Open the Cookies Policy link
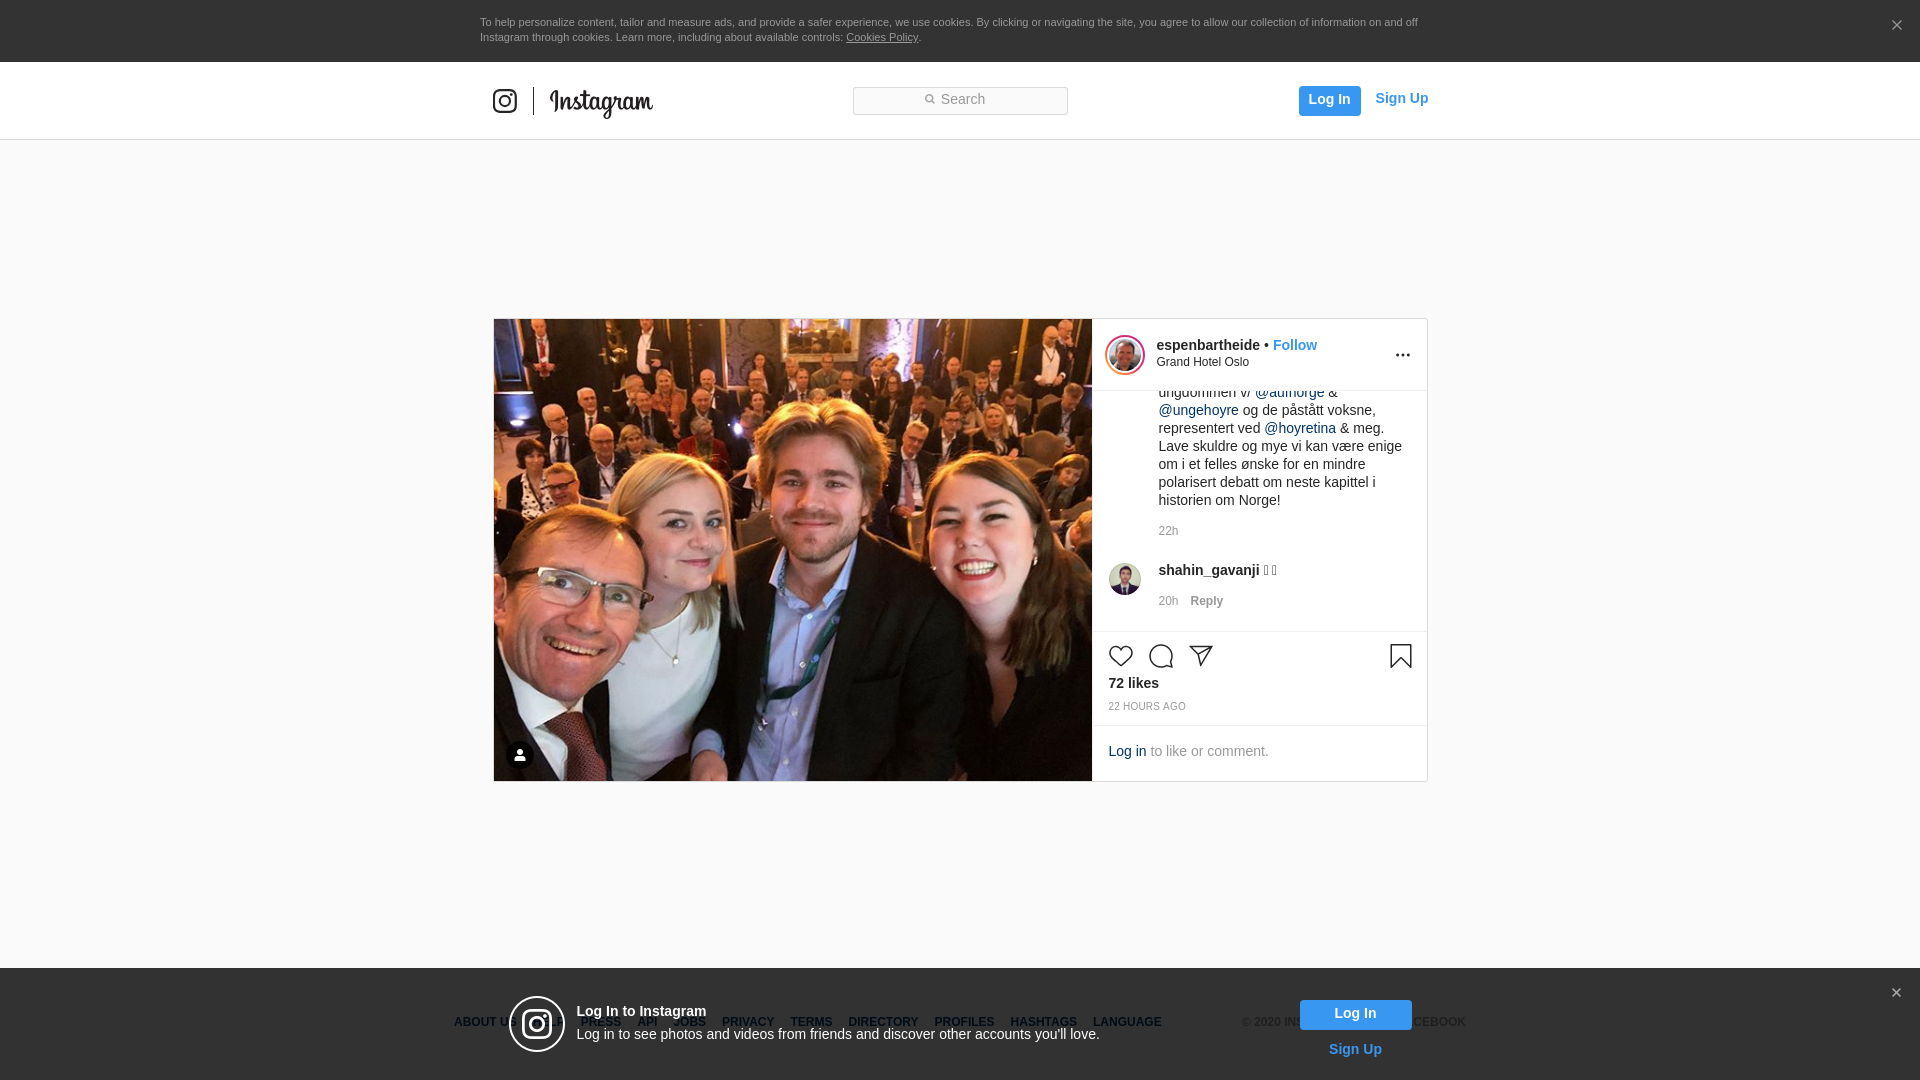 (881, 37)
